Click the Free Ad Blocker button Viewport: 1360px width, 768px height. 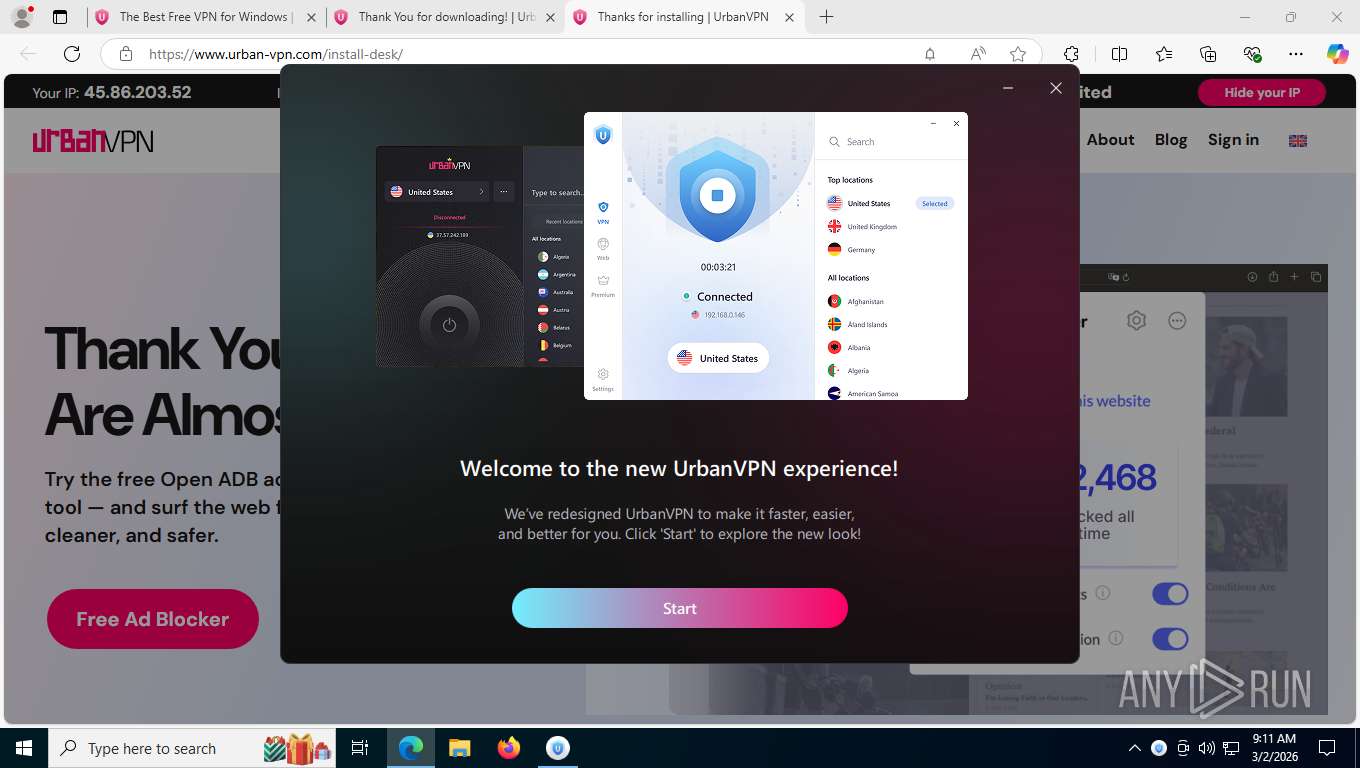click(153, 619)
